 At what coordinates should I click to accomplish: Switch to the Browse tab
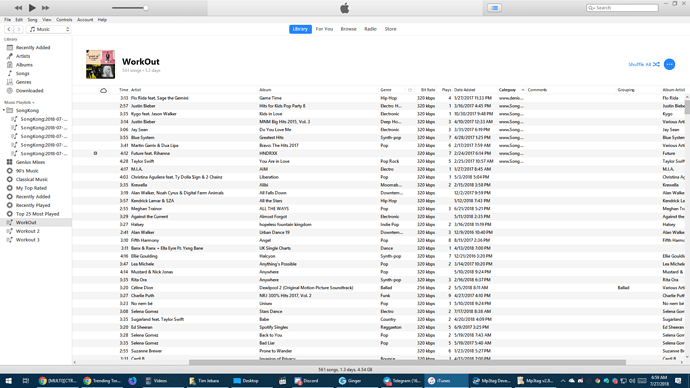point(349,29)
